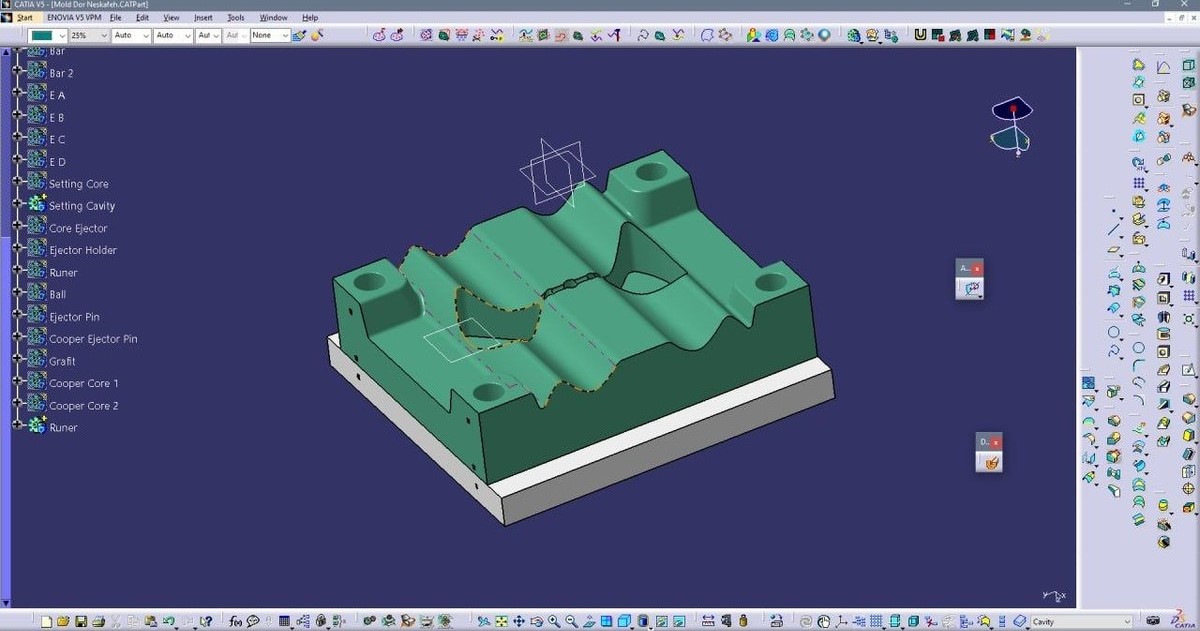Select Ejector Holder in the tree
This screenshot has width=1200, height=631.
[83, 250]
